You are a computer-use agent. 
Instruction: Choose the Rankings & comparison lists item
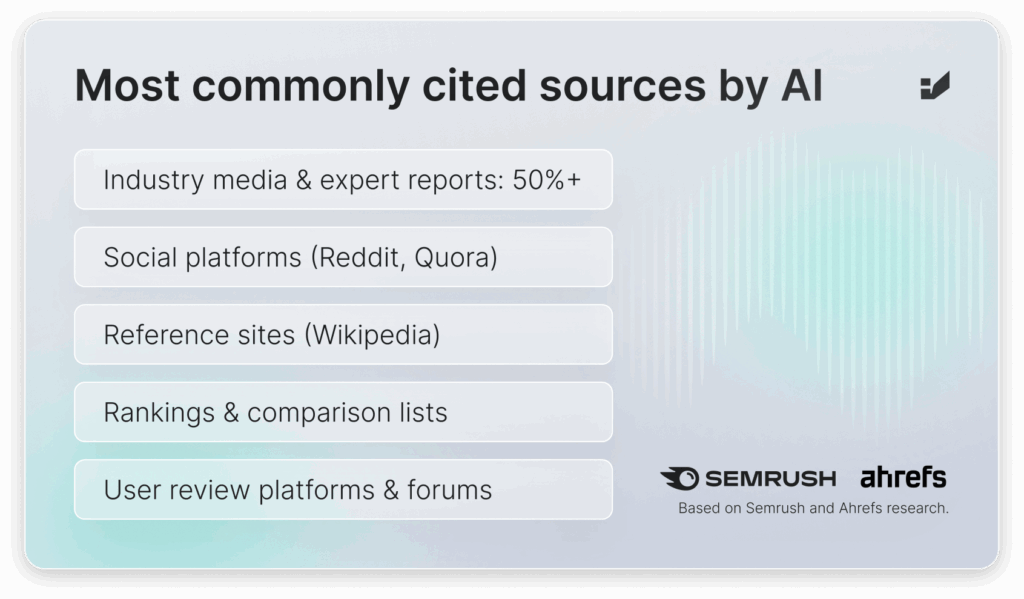pyautogui.click(x=343, y=412)
